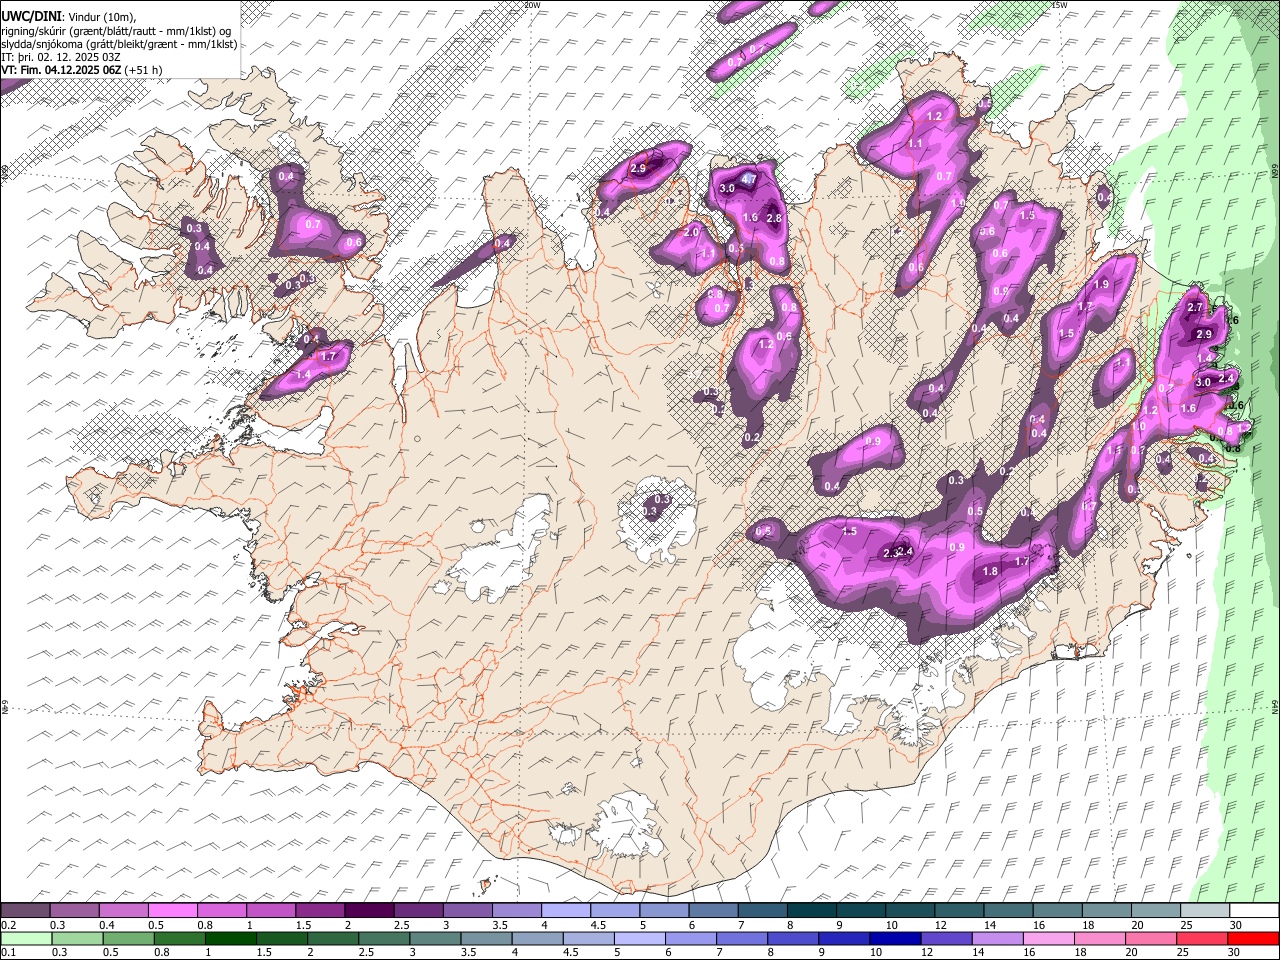Click light pink rain swatch between 16 and 18
Viewport: 1280px width, 960px height.
[1049, 938]
